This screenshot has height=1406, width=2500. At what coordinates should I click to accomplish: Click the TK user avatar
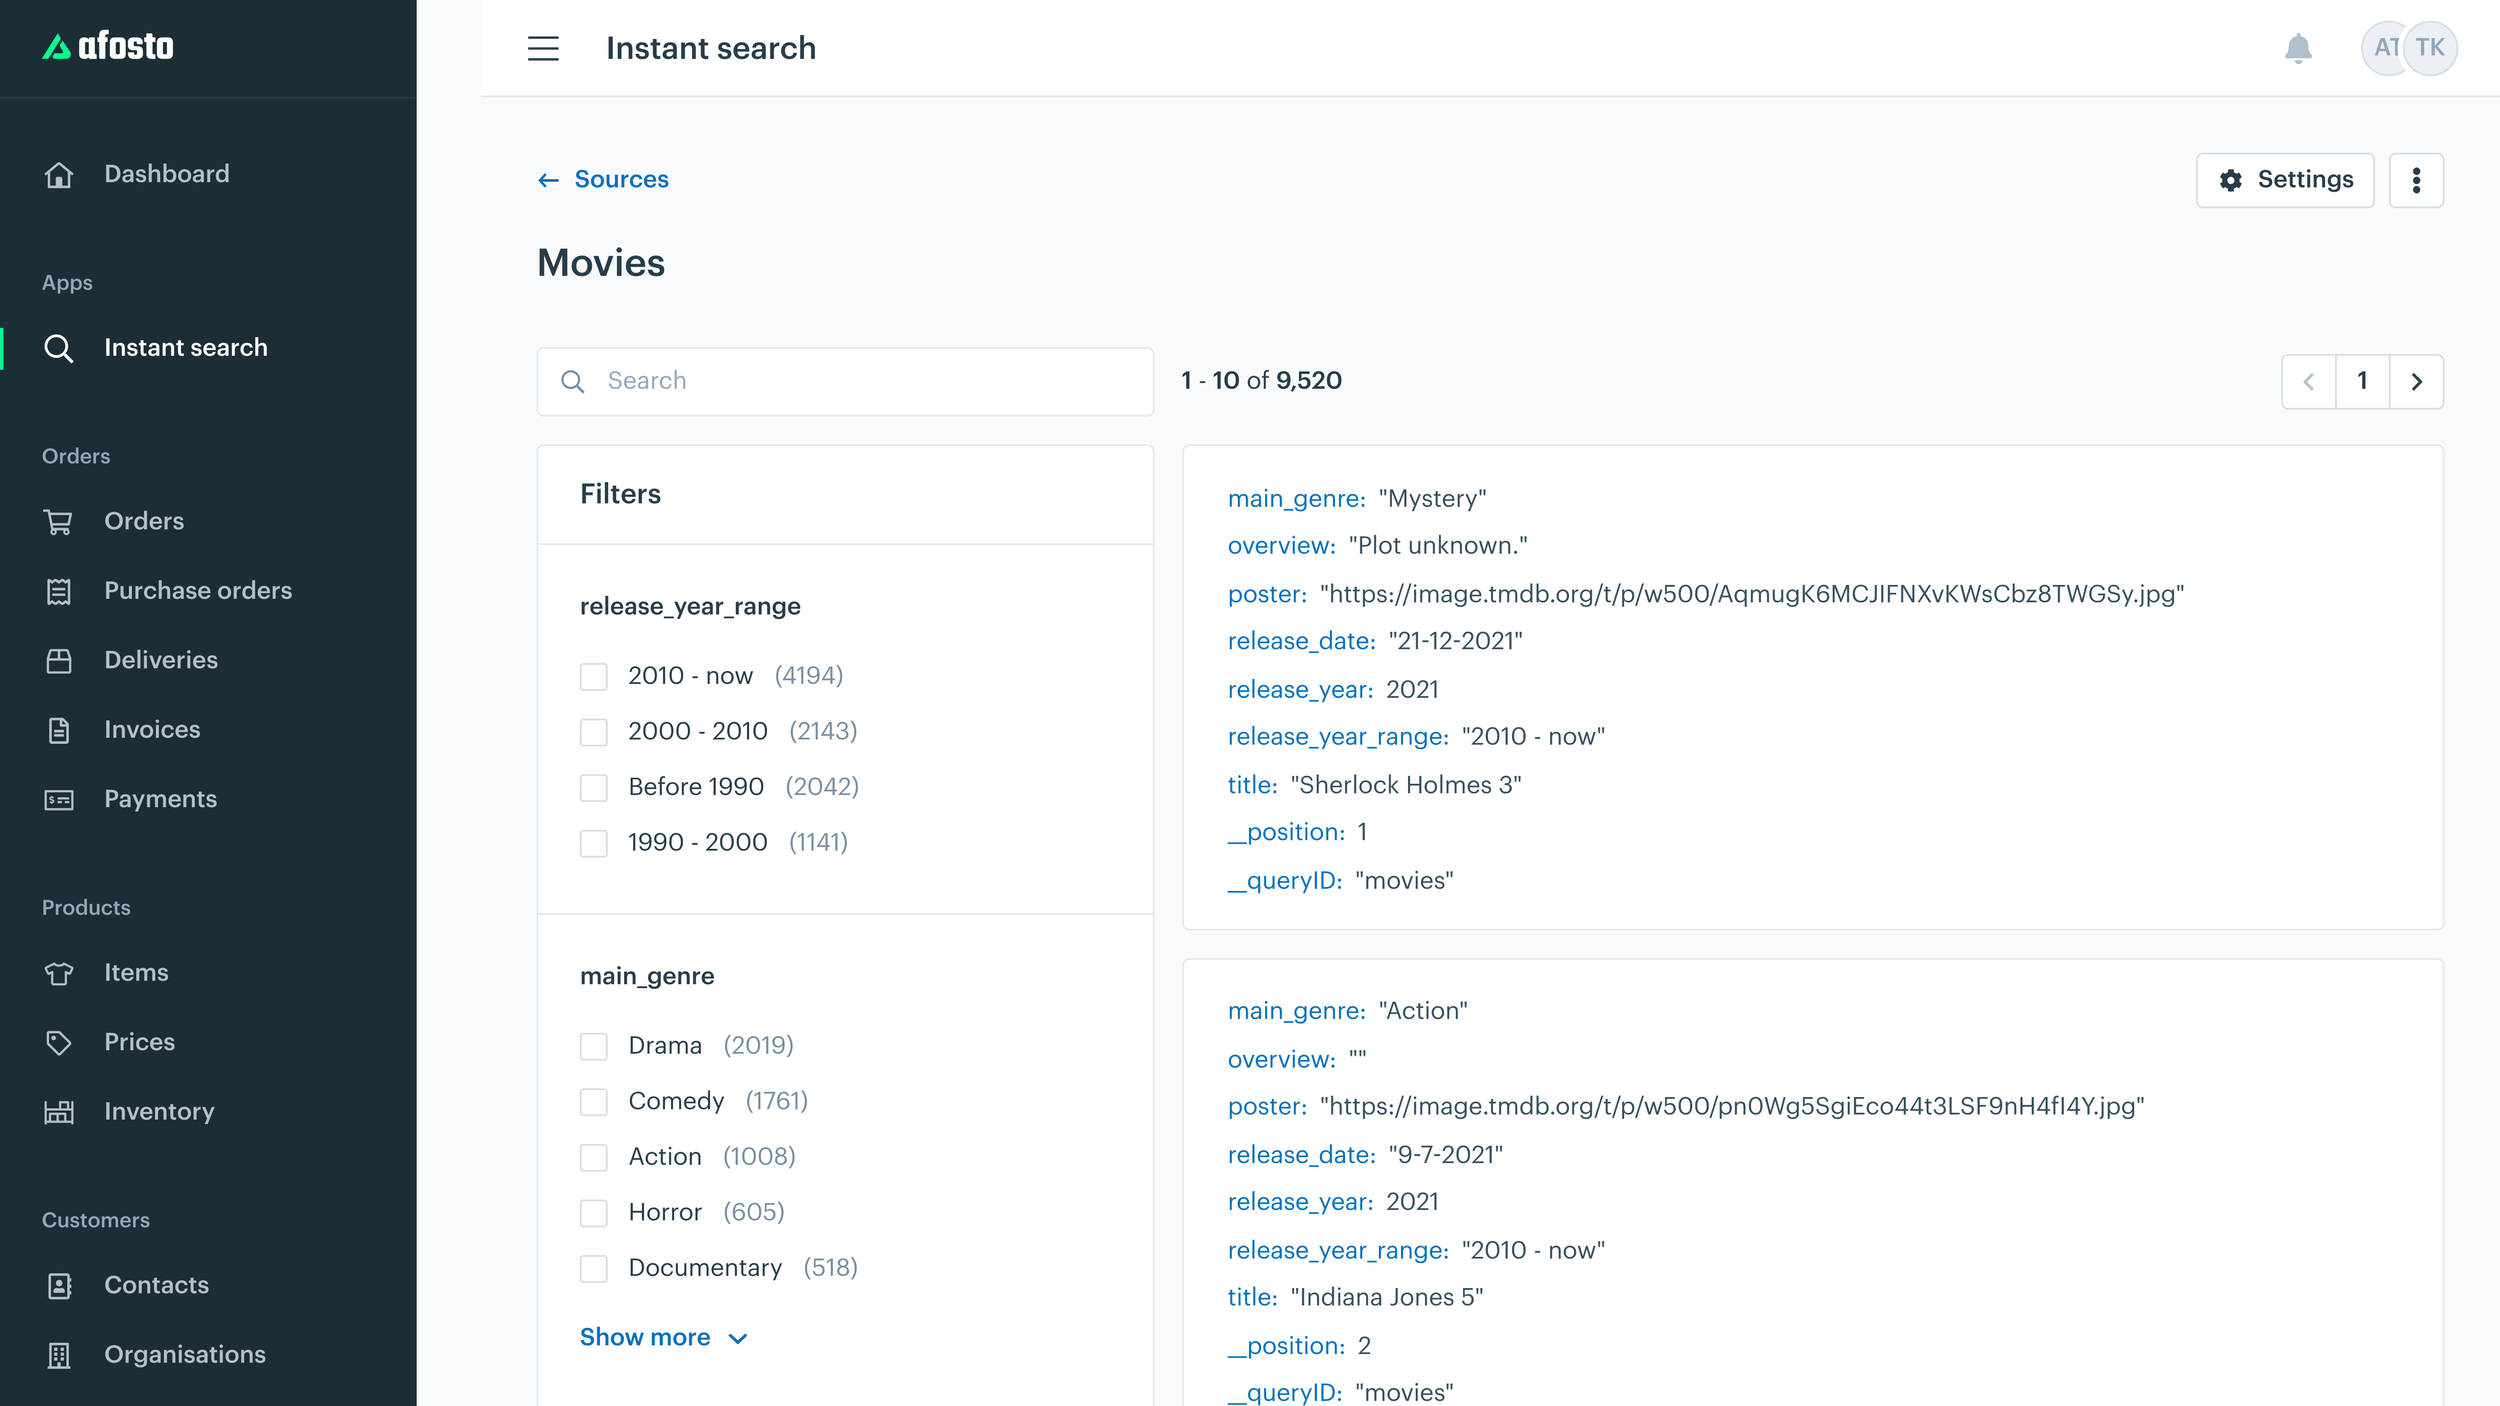2429,48
